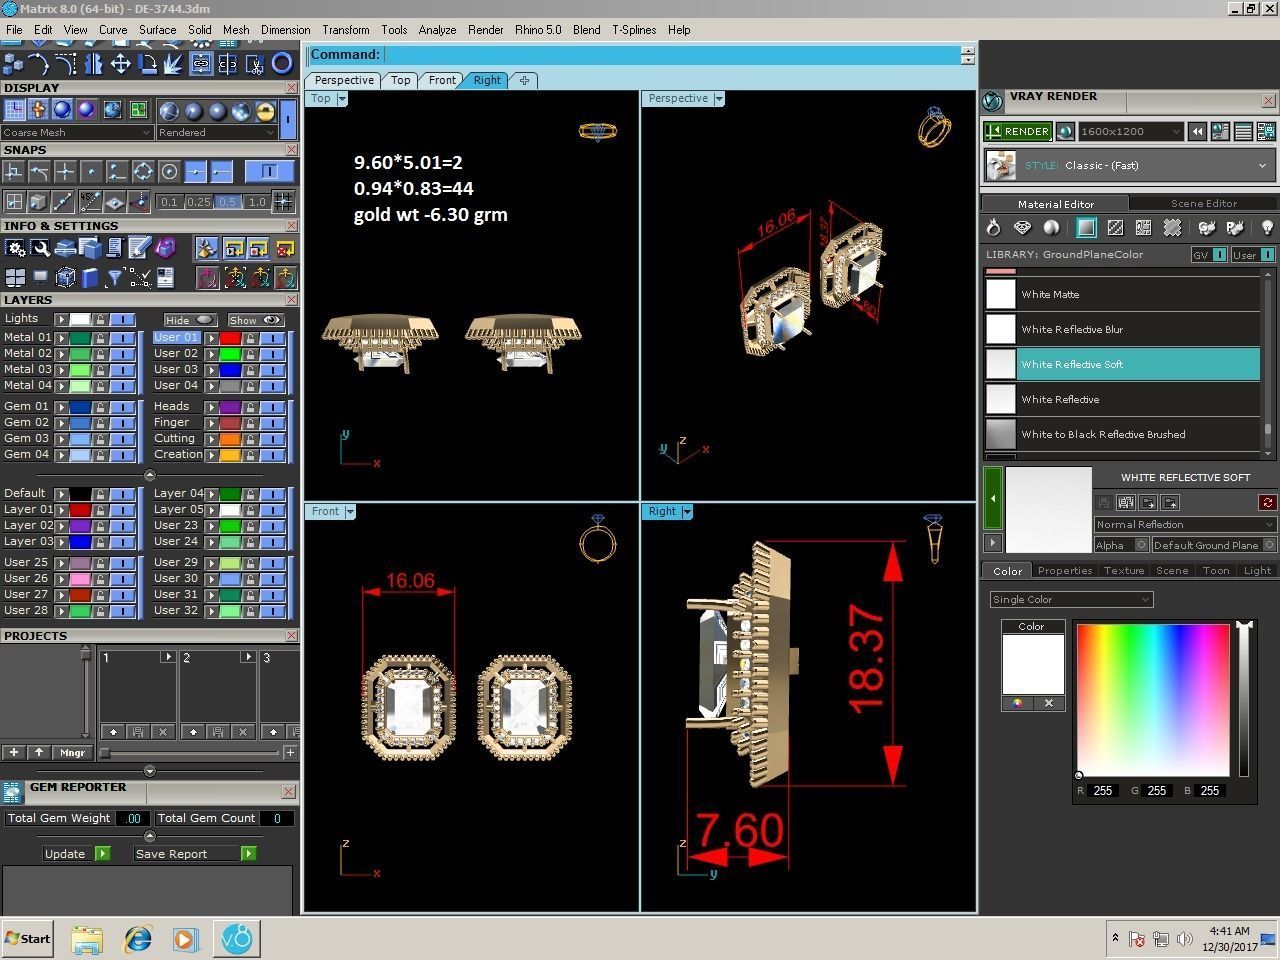The image size is (1280, 960).
Task: Click the funnel filter selection icon
Action: pos(114,277)
